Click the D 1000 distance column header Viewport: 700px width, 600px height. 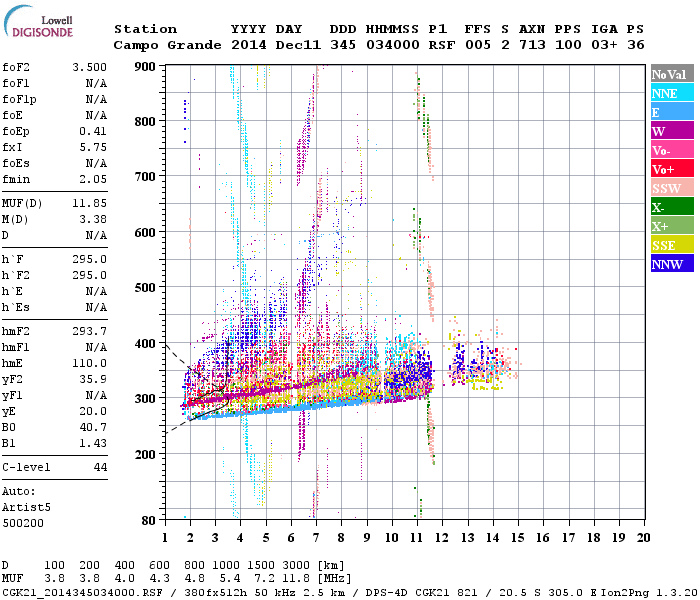[225, 566]
